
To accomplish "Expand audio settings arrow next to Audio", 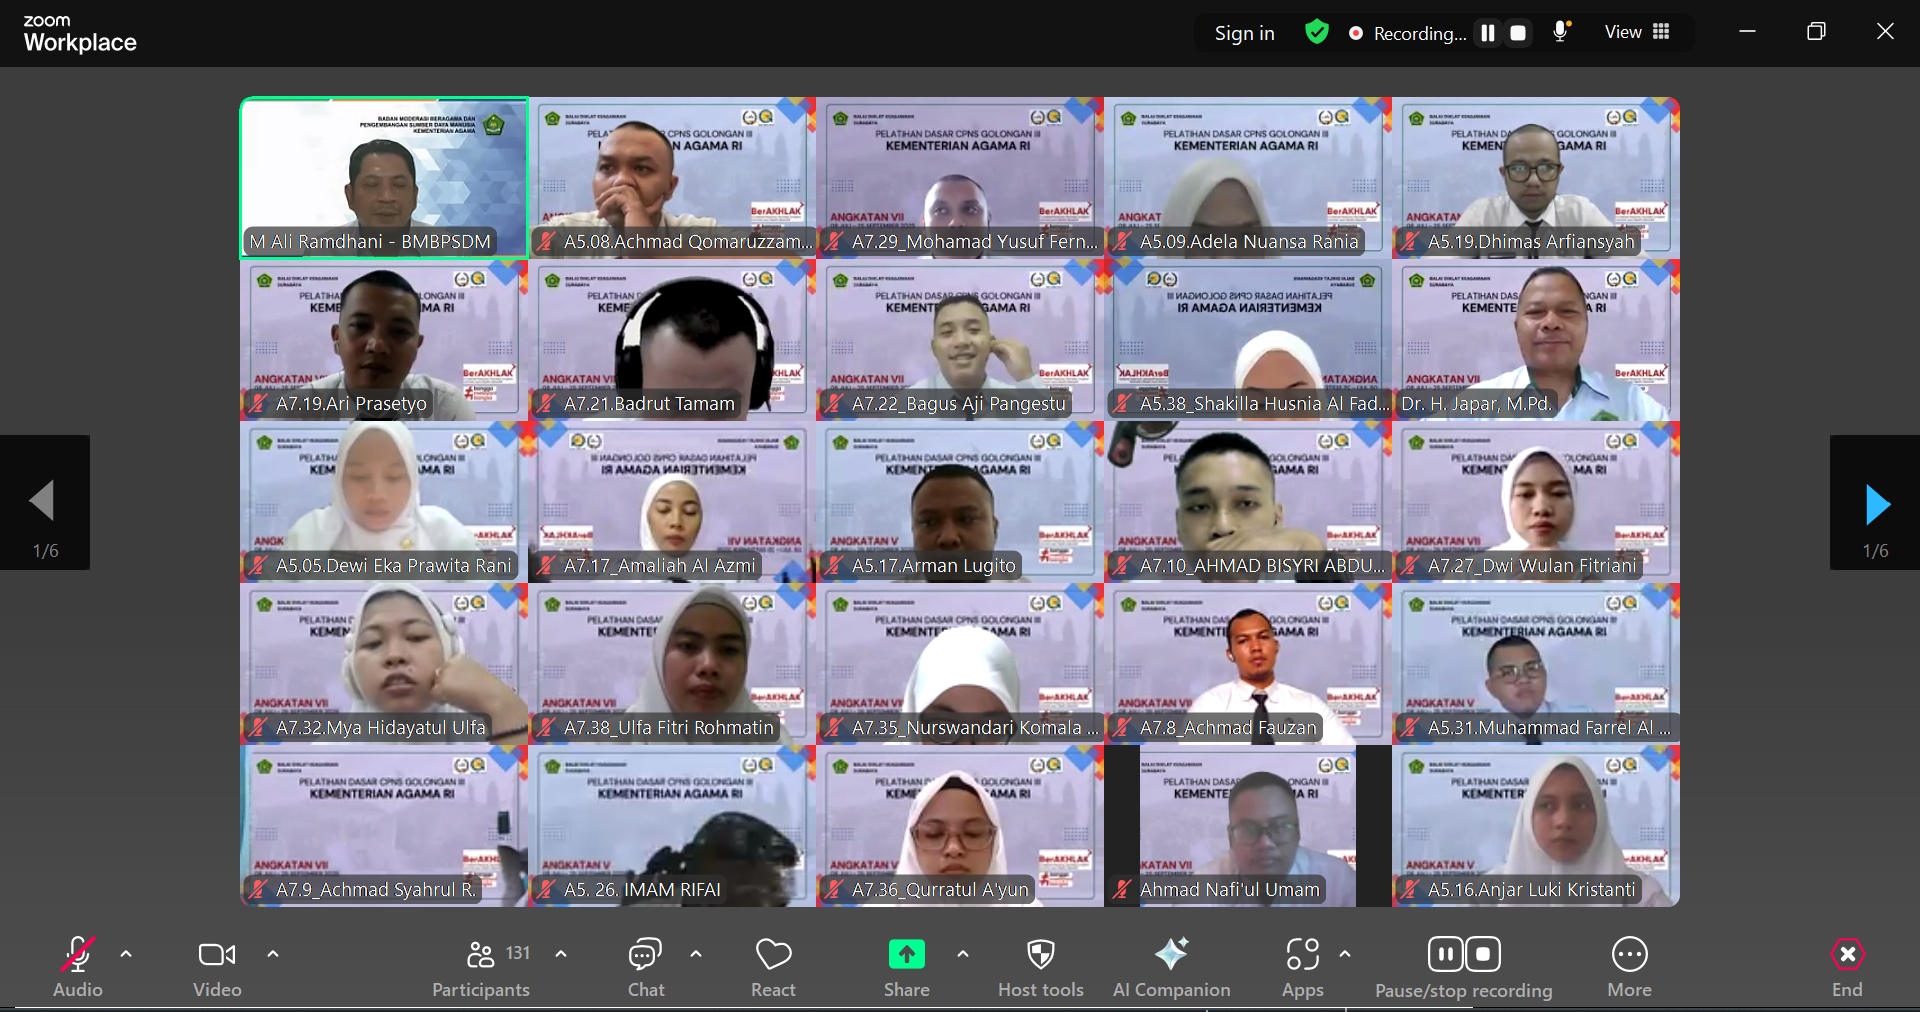I will tap(126, 954).
